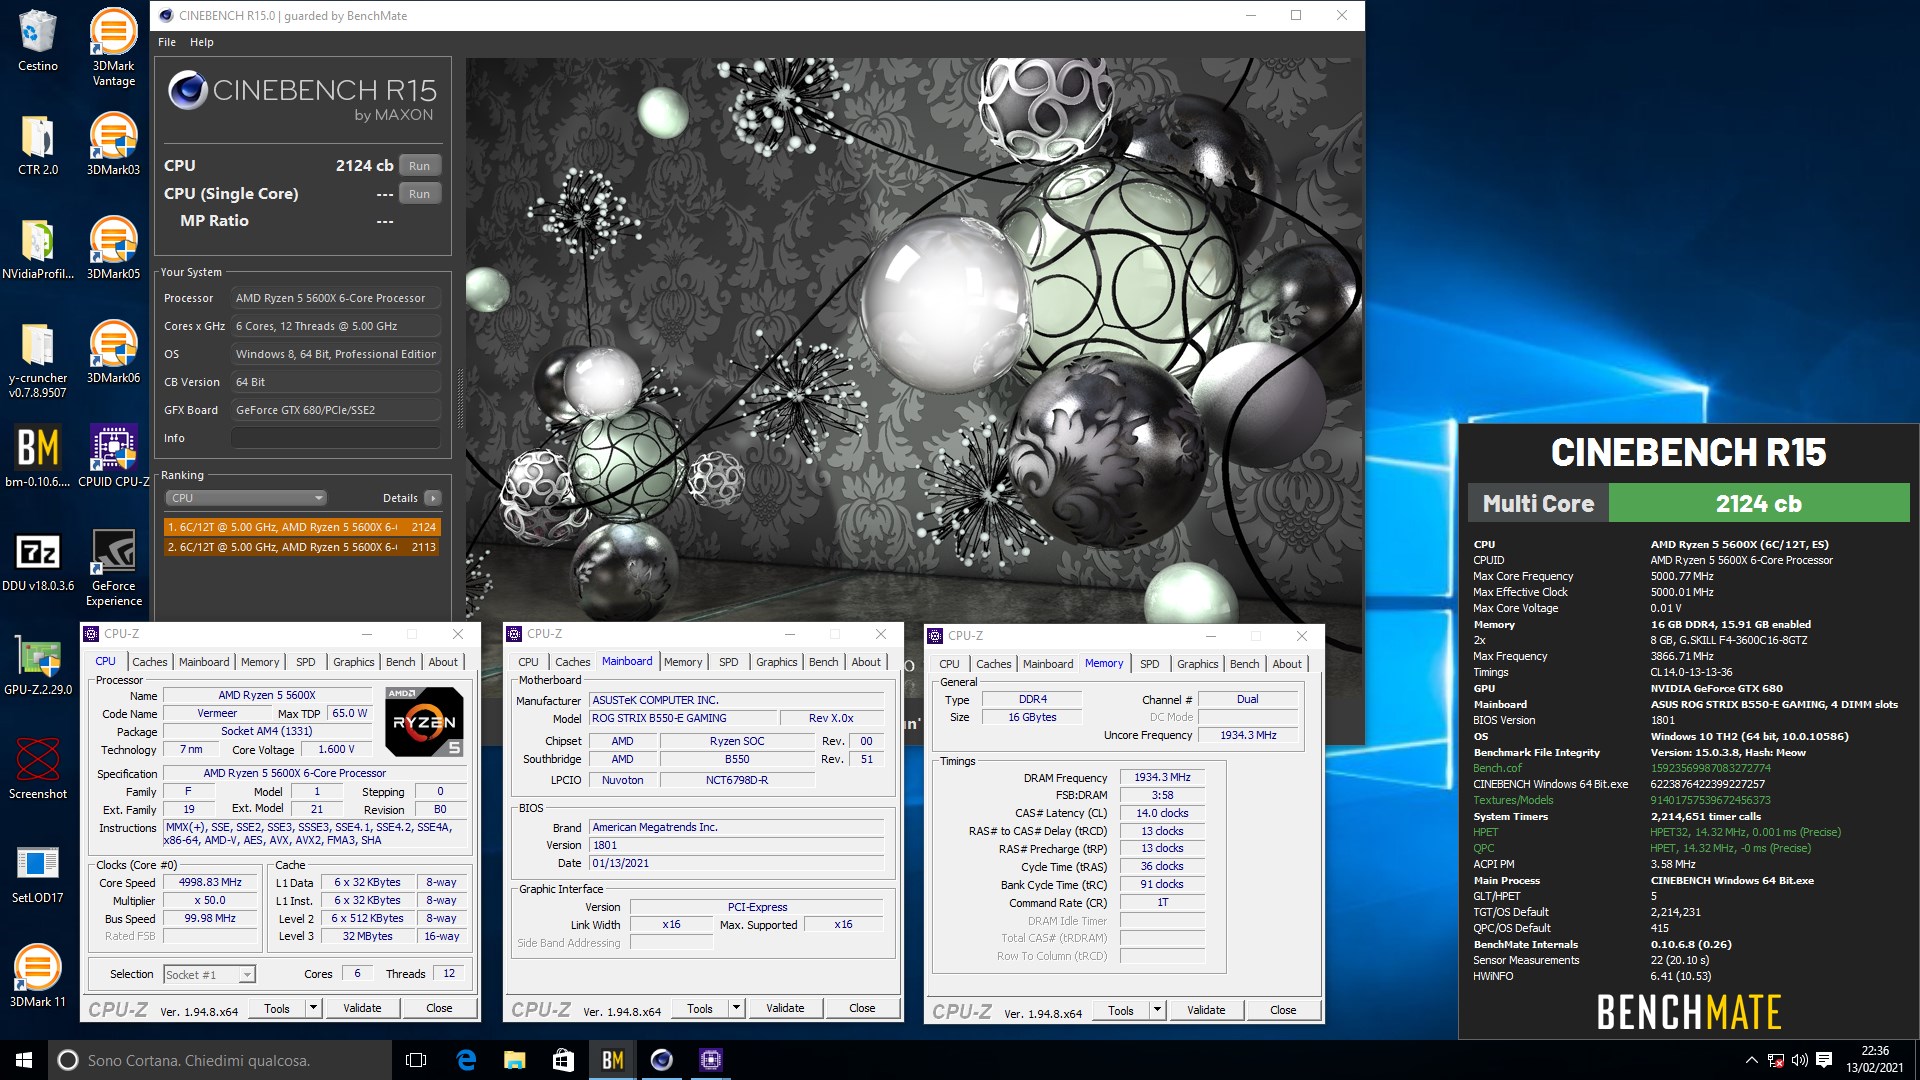1920x1080 pixels.
Task: Run the CPU Single Core benchmark
Action: (419, 194)
